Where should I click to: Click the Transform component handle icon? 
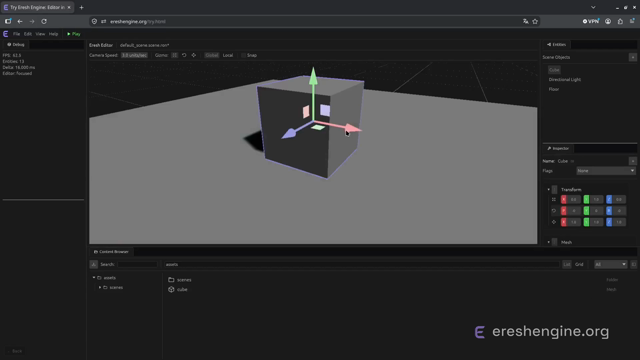(554, 189)
